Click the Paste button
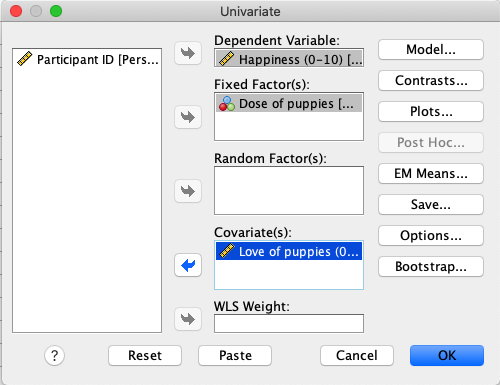This screenshot has width=500, height=385. click(x=235, y=356)
